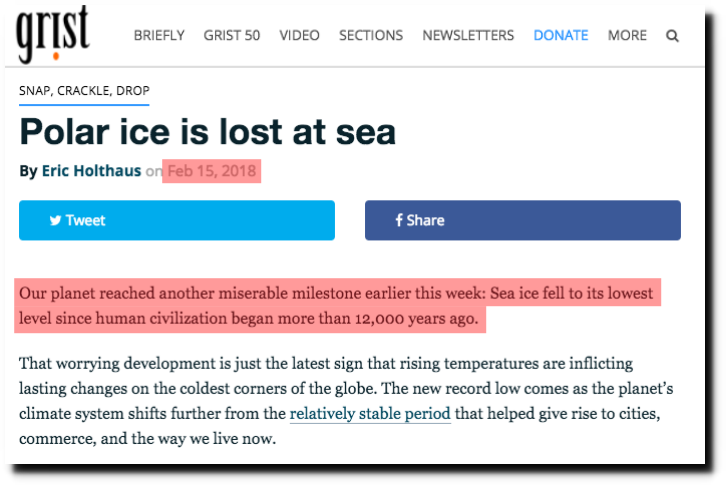Click the highlighted Feb 15, 2018 date
726x485 pixels.
(x=212, y=171)
